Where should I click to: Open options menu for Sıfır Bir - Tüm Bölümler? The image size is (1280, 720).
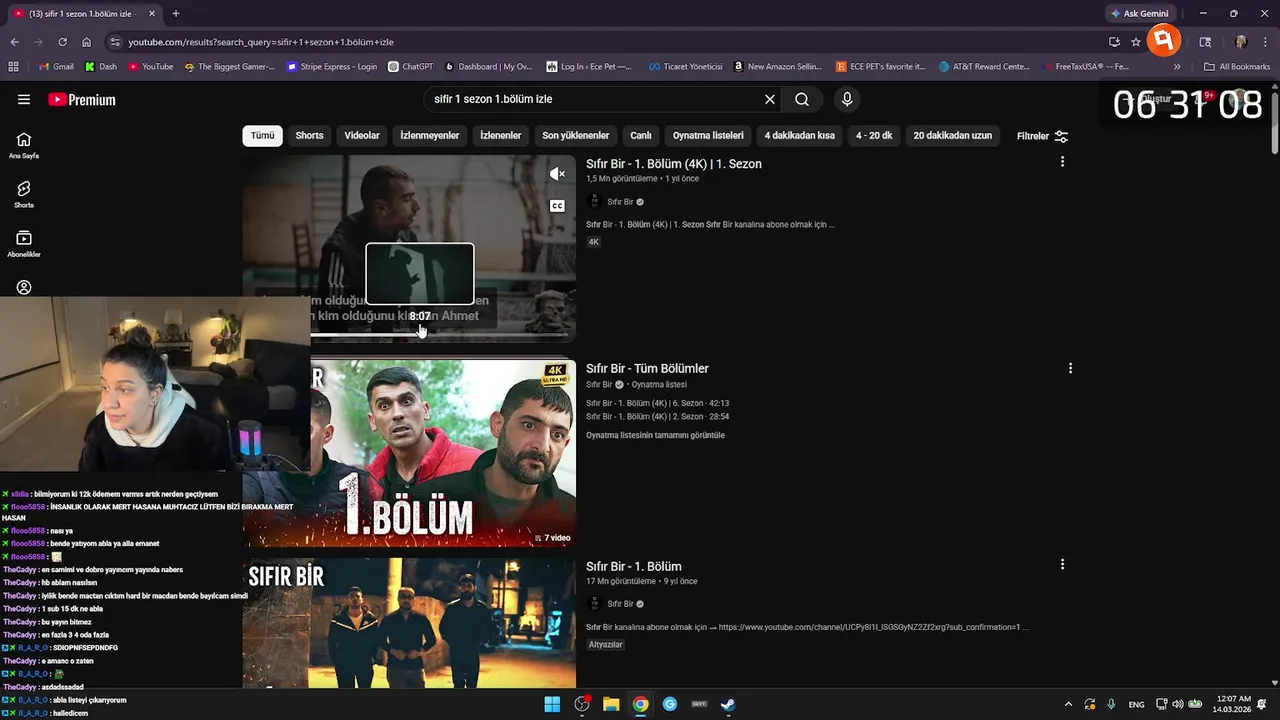pos(1070,368)
